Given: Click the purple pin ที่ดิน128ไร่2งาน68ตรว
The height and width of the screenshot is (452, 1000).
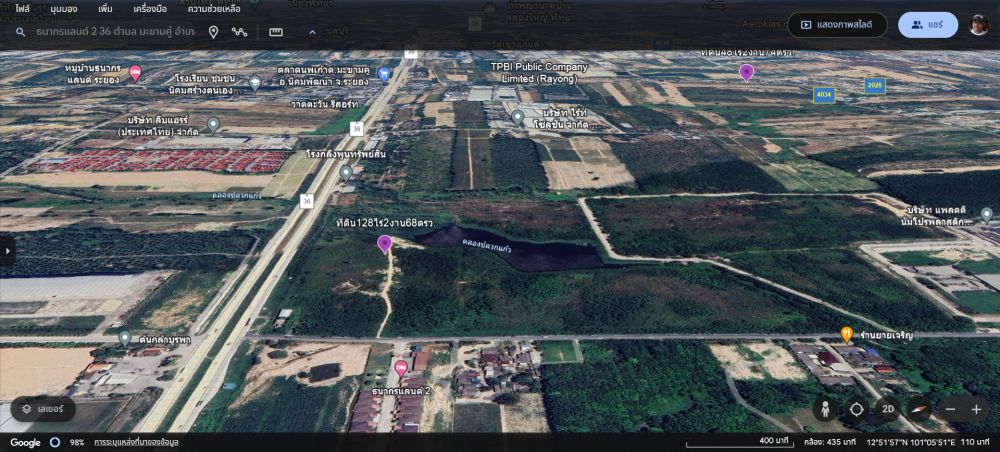Looking at the screenshot, I should coord(384,244).
